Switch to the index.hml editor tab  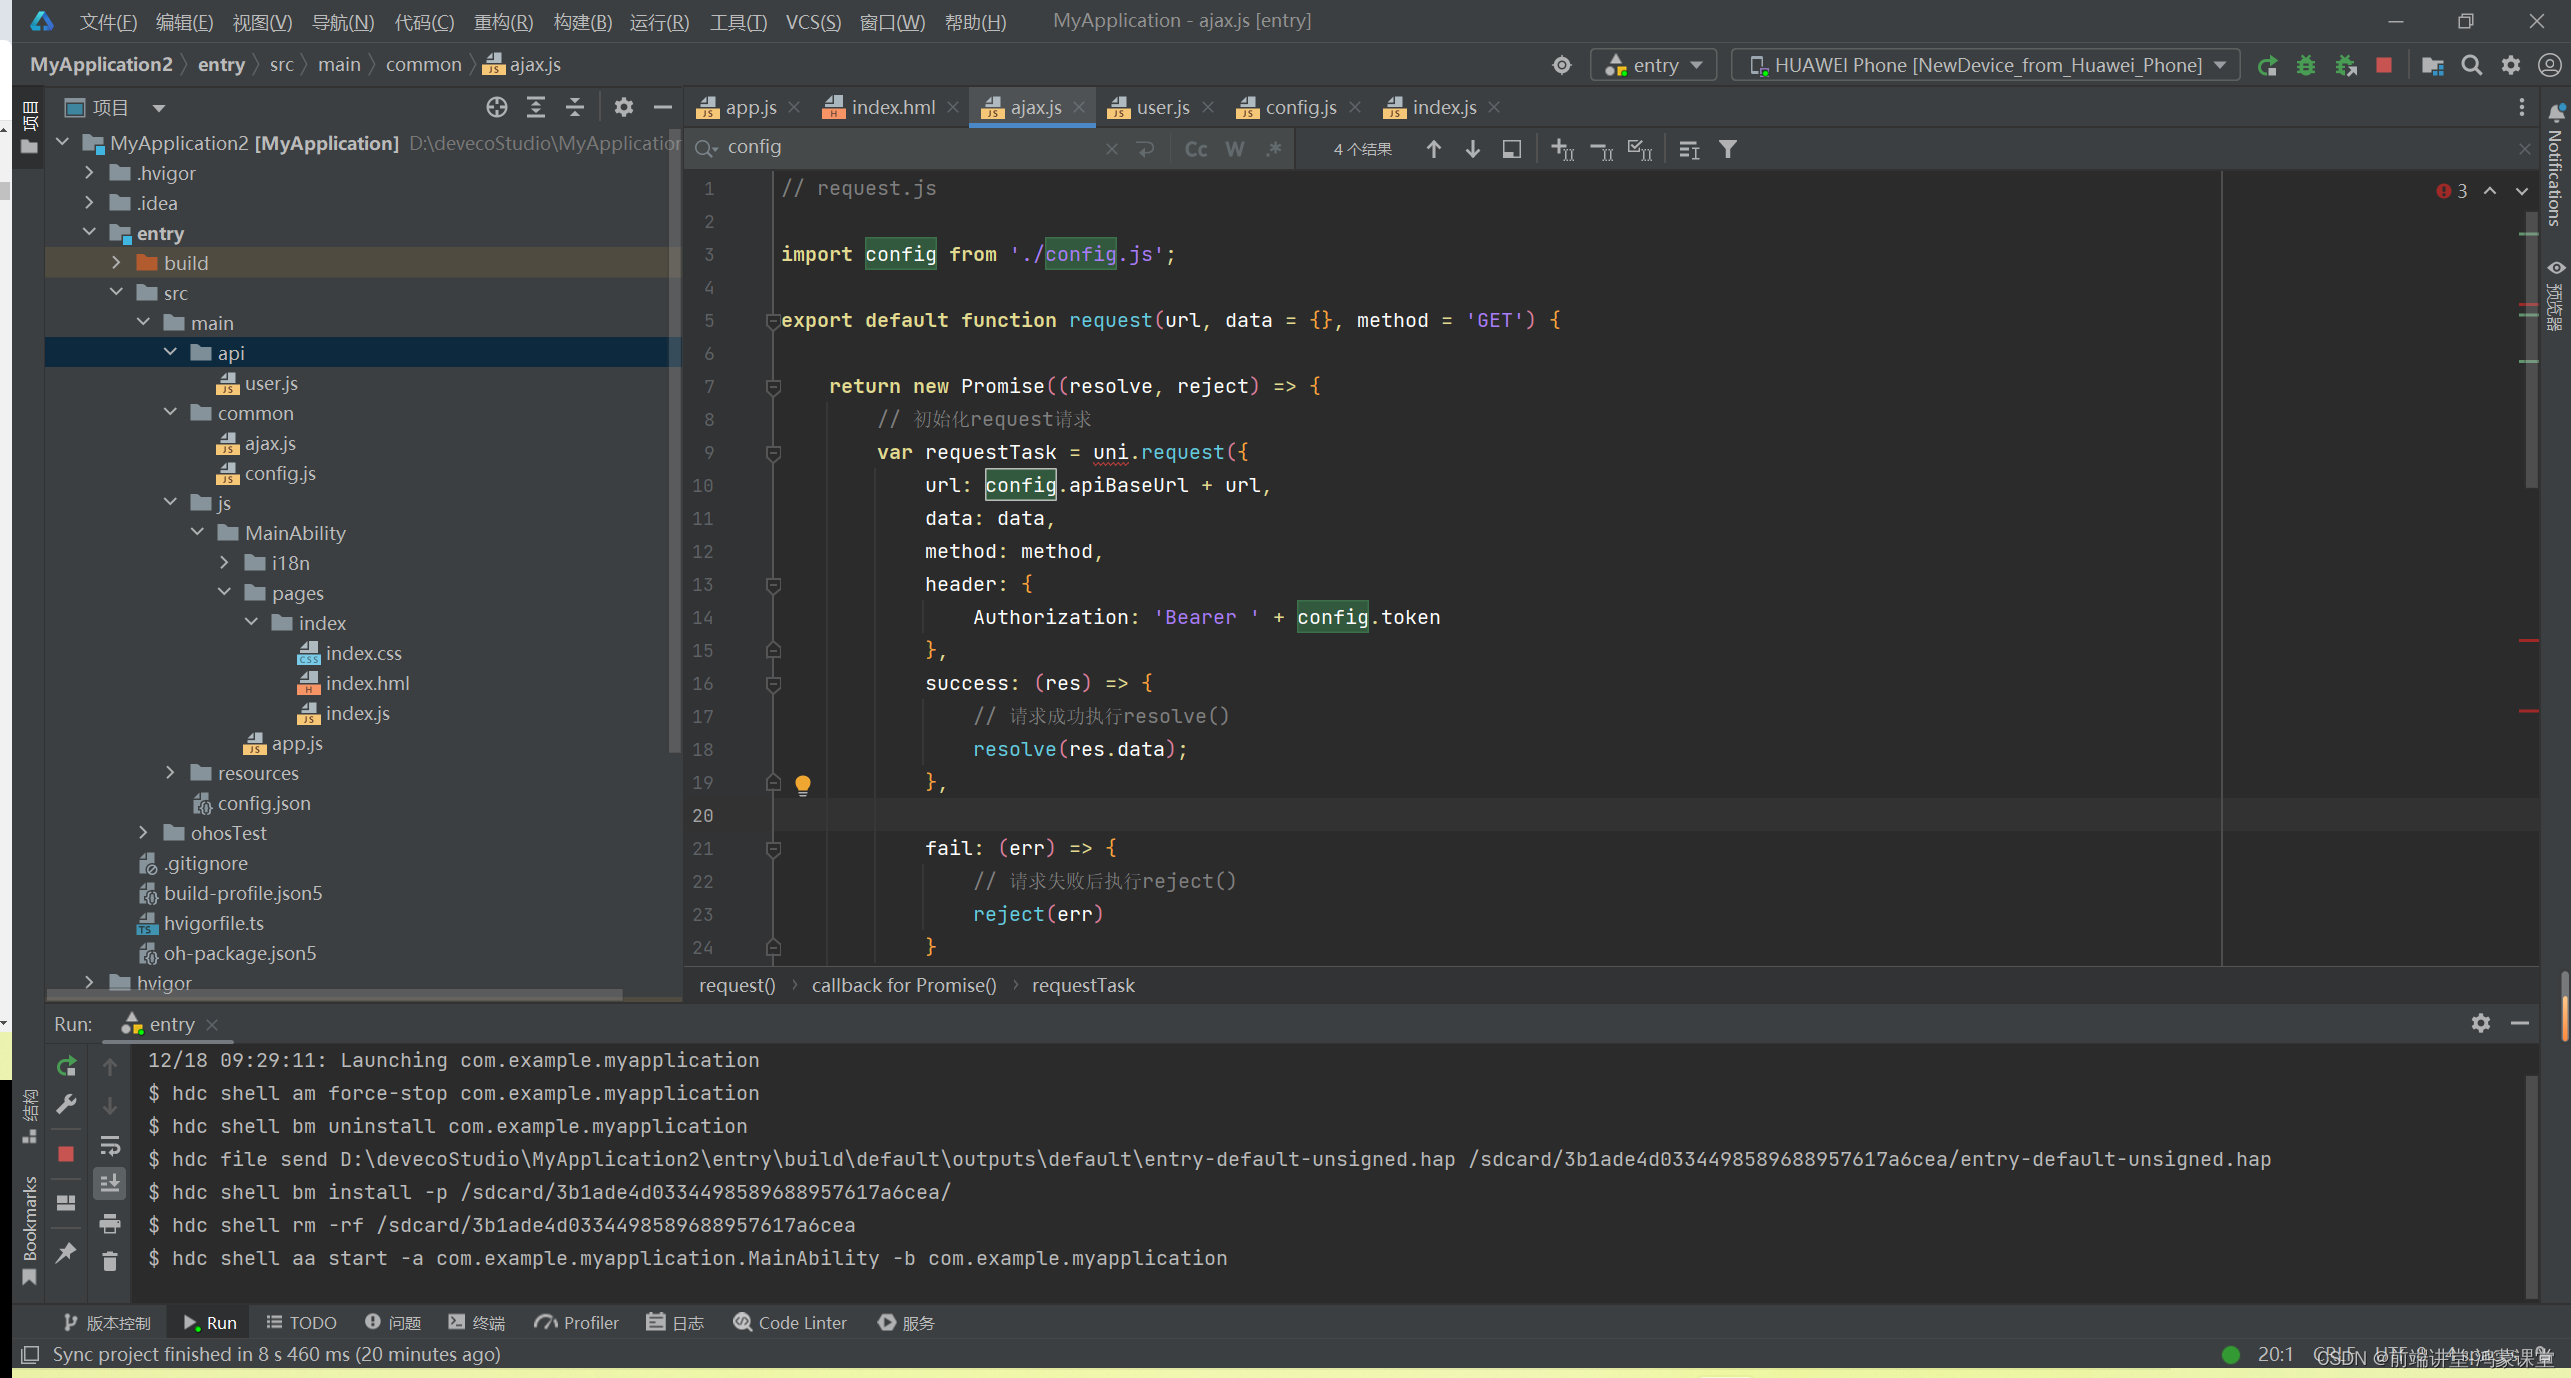[x=892, y=107]
